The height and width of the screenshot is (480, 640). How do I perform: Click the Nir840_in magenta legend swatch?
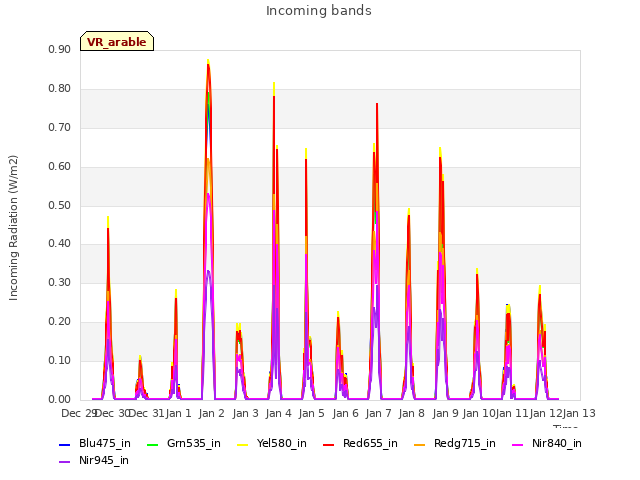point(518,444)
